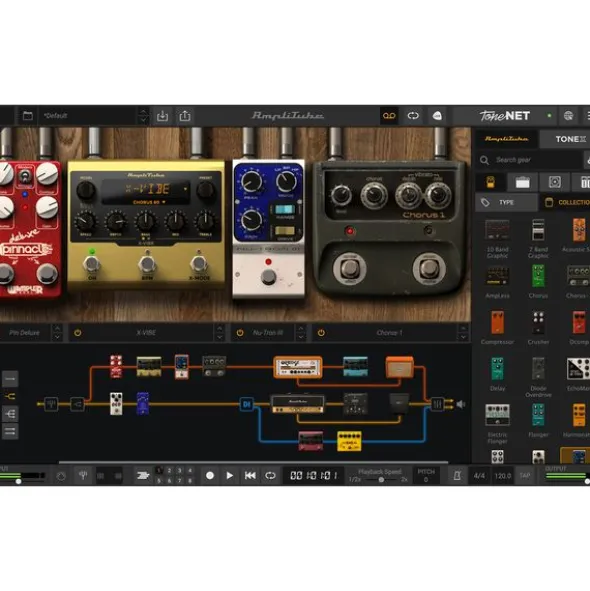Select the Diode Overdrive pedal
The height and width of the screenshot is (591, 590).
coord(538,377)
